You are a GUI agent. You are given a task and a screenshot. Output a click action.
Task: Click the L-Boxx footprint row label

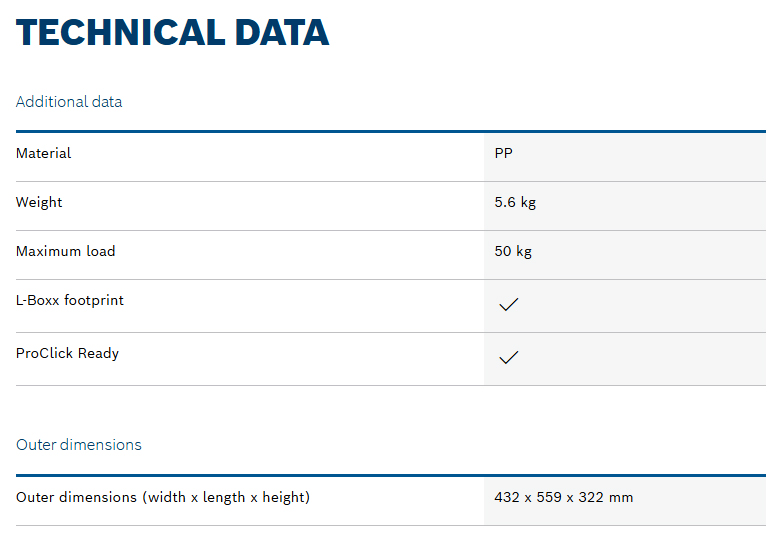tap(70, 300)
